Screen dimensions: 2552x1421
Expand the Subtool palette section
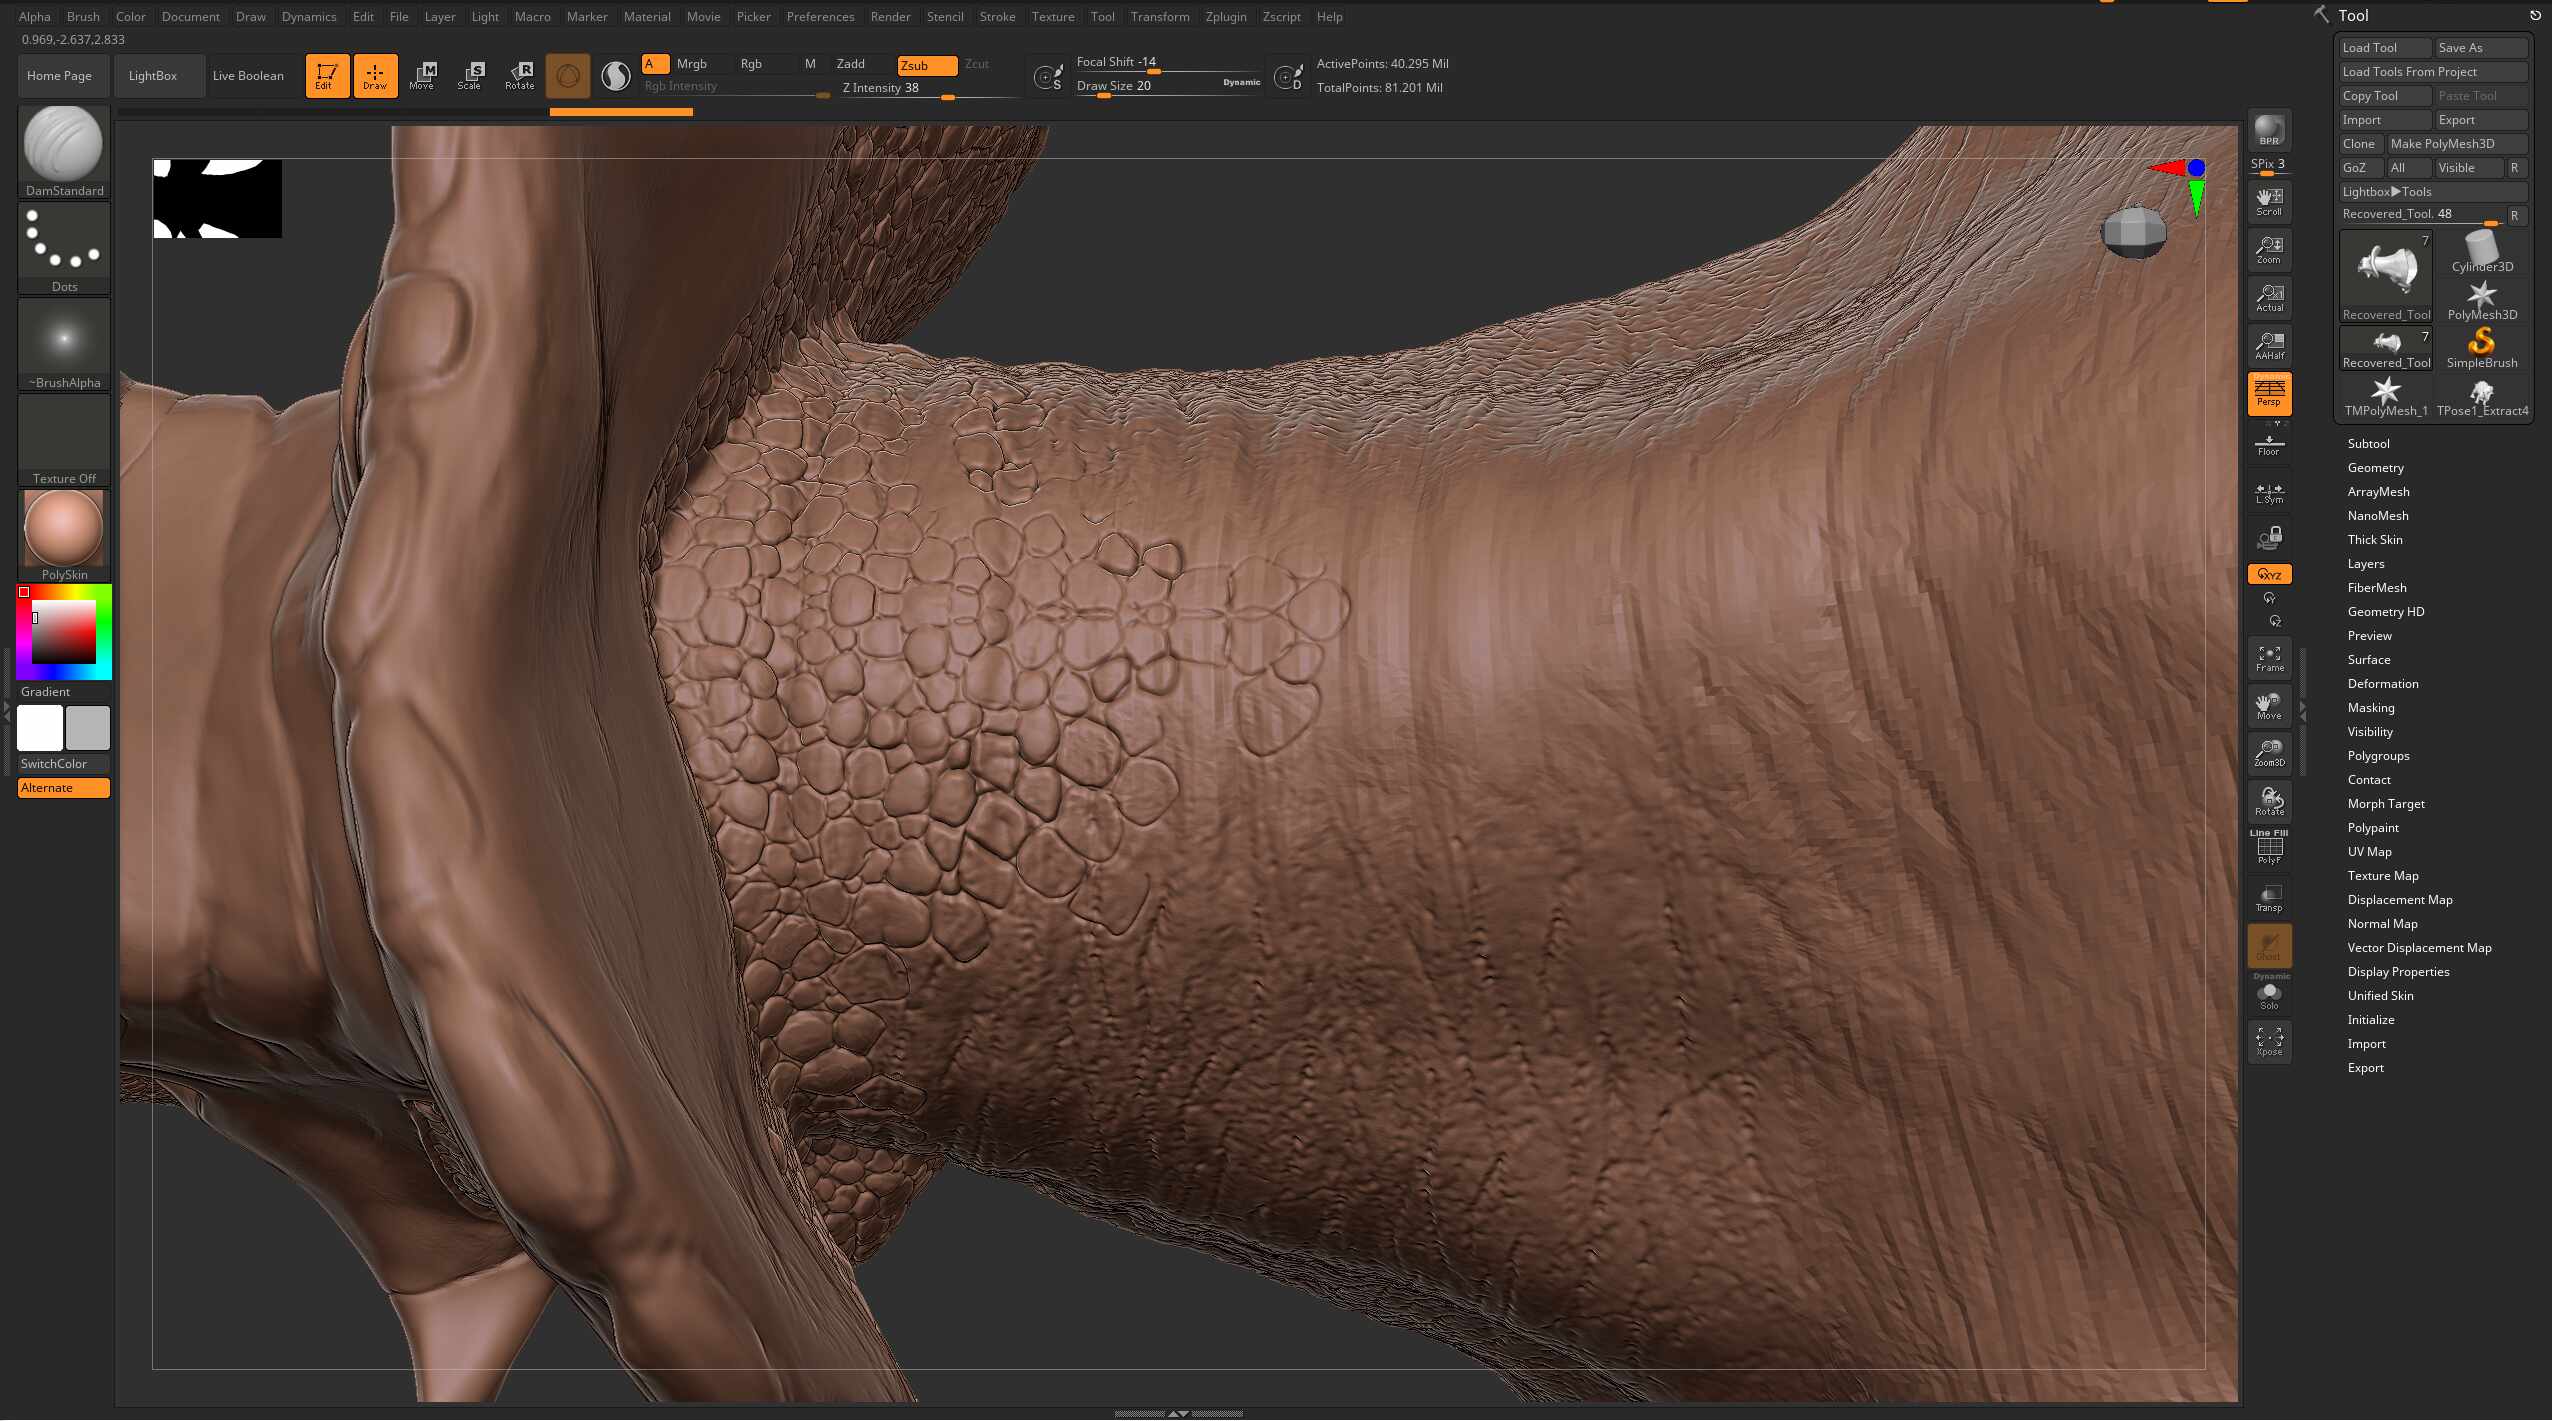click(x=2368, y=444)
